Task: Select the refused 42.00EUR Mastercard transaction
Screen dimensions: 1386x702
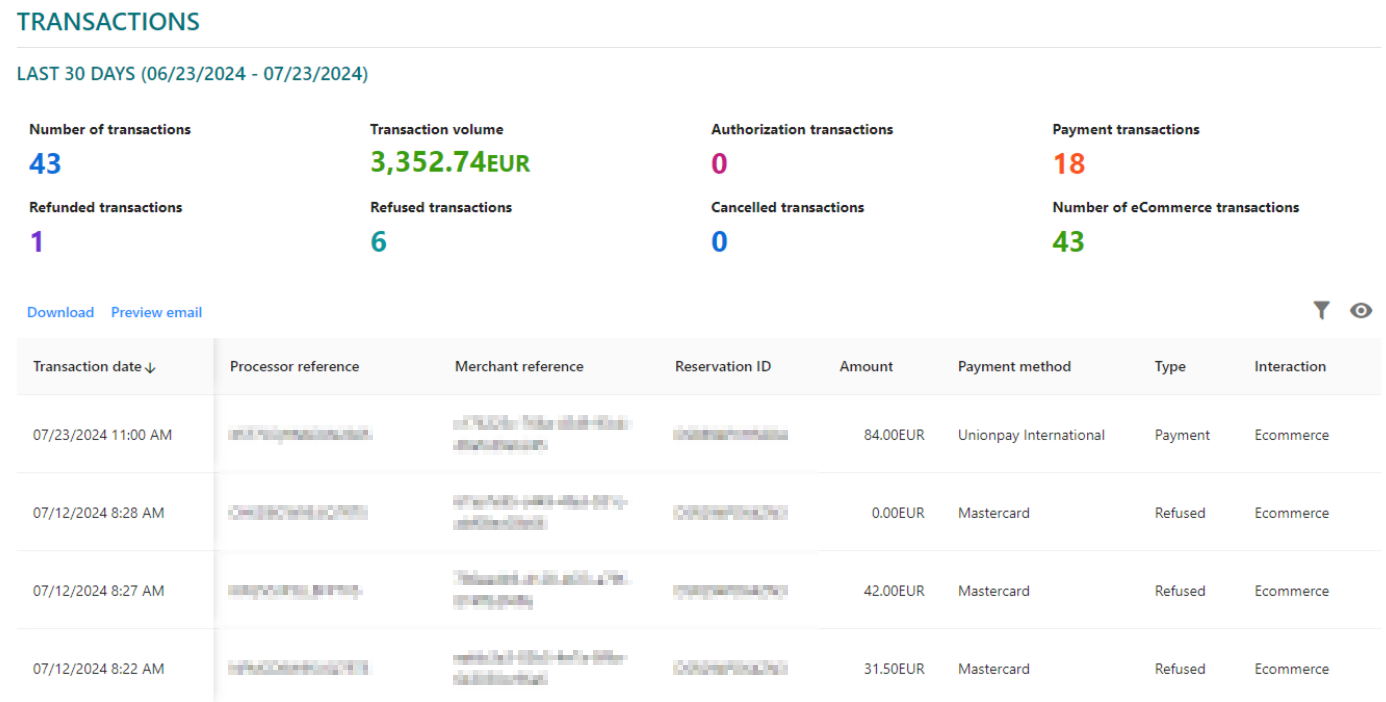Action: click(x=693, y=590)
